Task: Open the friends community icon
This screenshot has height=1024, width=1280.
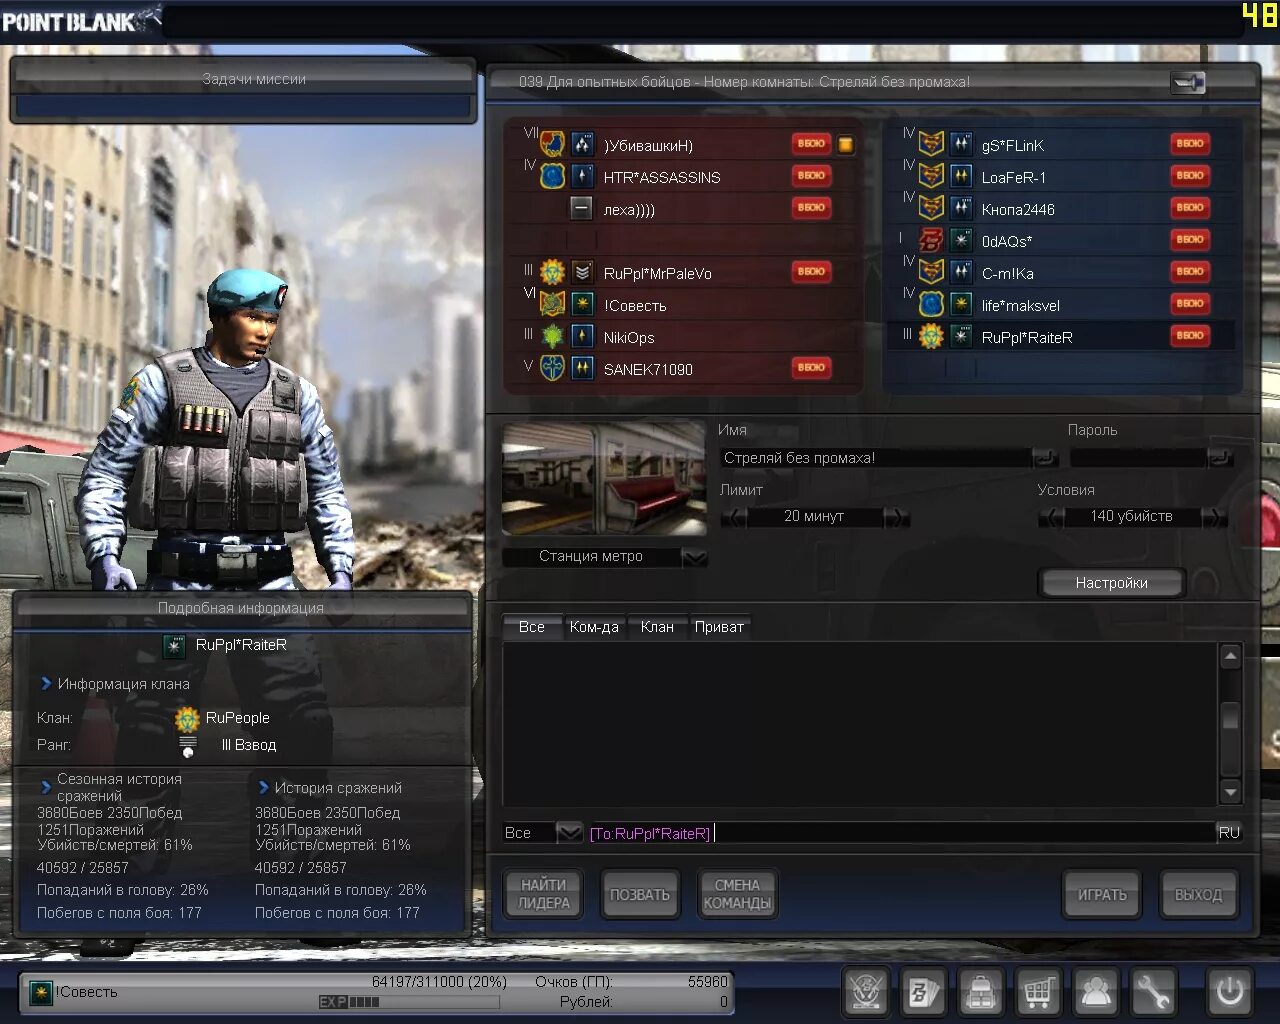Action: (x=1096, y=991)
